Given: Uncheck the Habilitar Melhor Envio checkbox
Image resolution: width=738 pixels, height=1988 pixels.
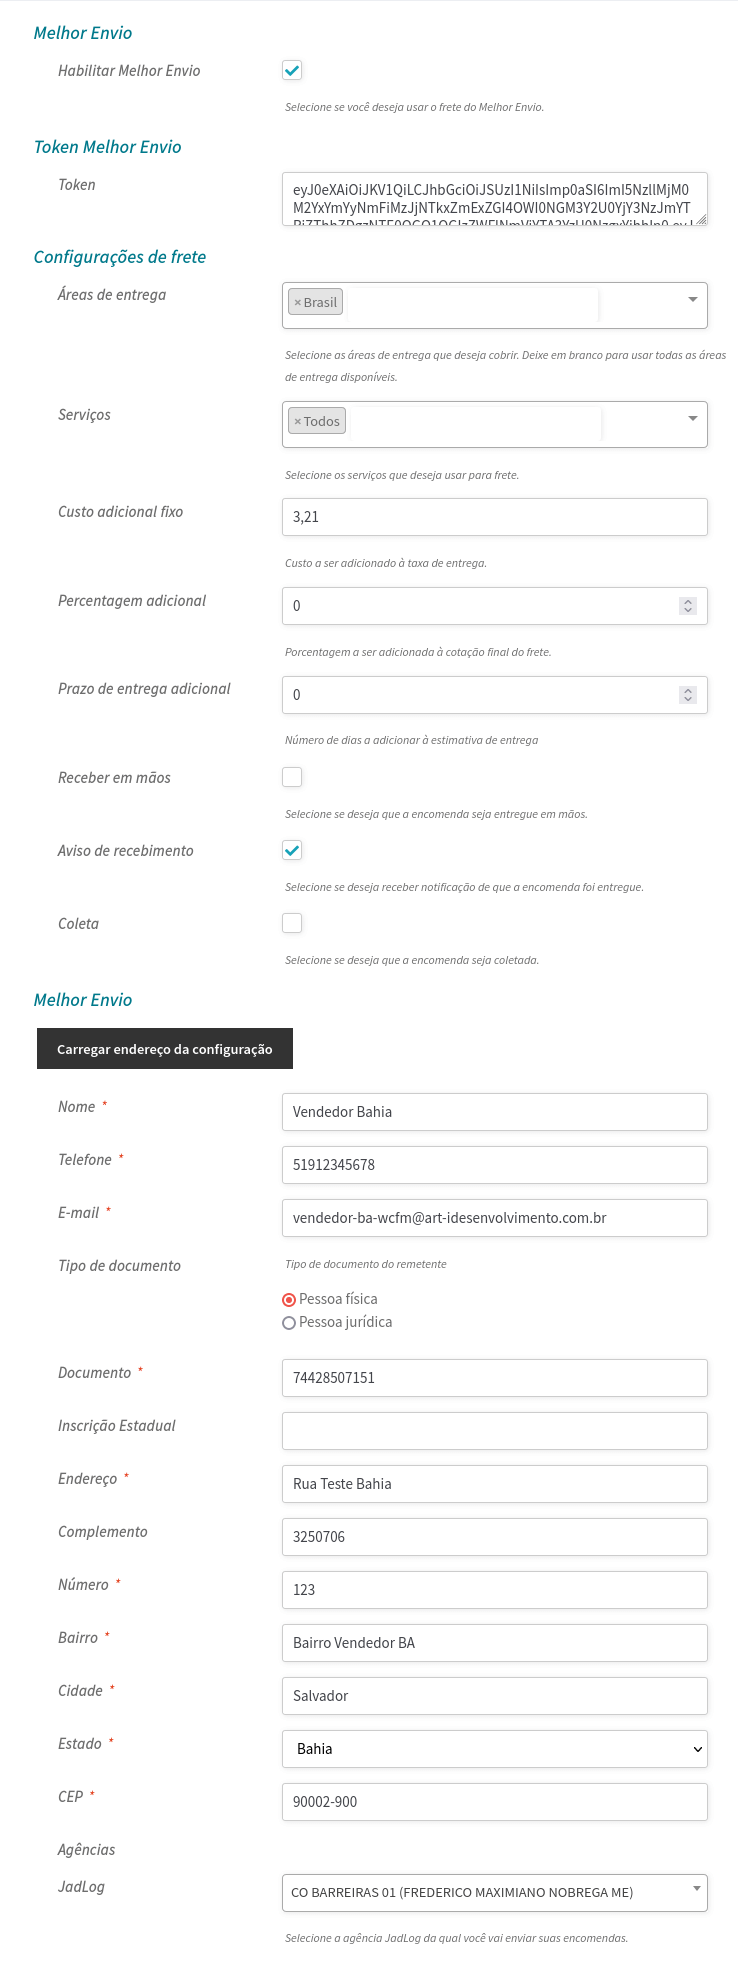Looking at the screenshot, I should (292, 71).
